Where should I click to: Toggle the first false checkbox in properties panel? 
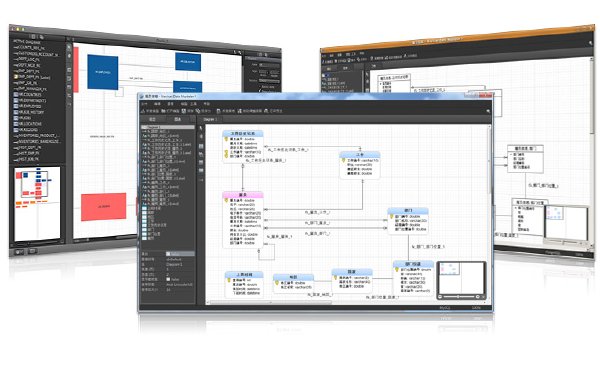coord(168,254)
